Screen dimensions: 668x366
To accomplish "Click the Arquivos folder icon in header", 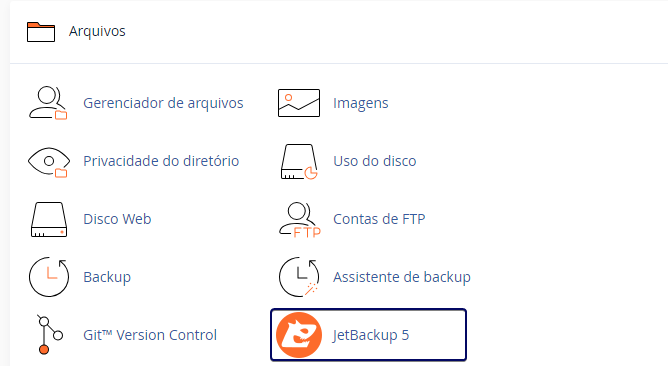I will pyautogui.click(x=41, y=32).
